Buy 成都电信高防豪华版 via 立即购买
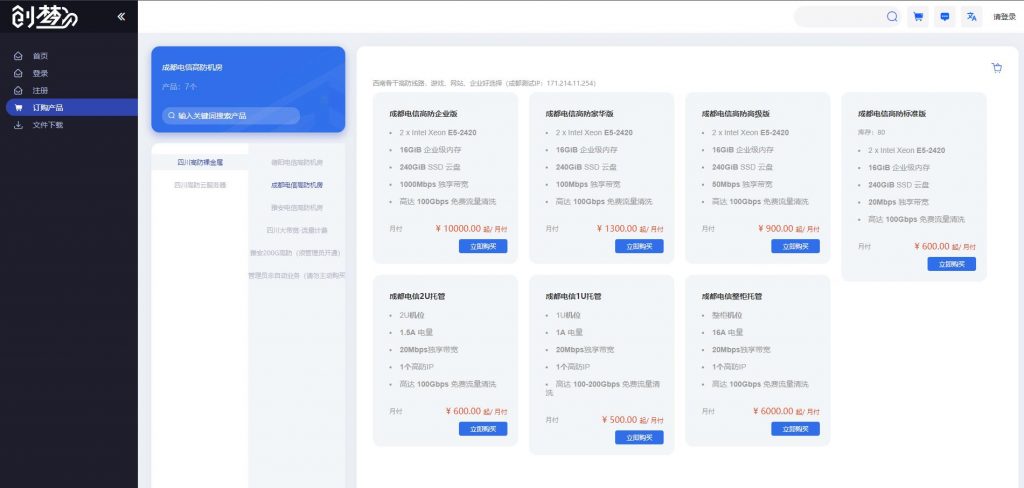Viewport: 1024px width, 488px height. [639, 246]
